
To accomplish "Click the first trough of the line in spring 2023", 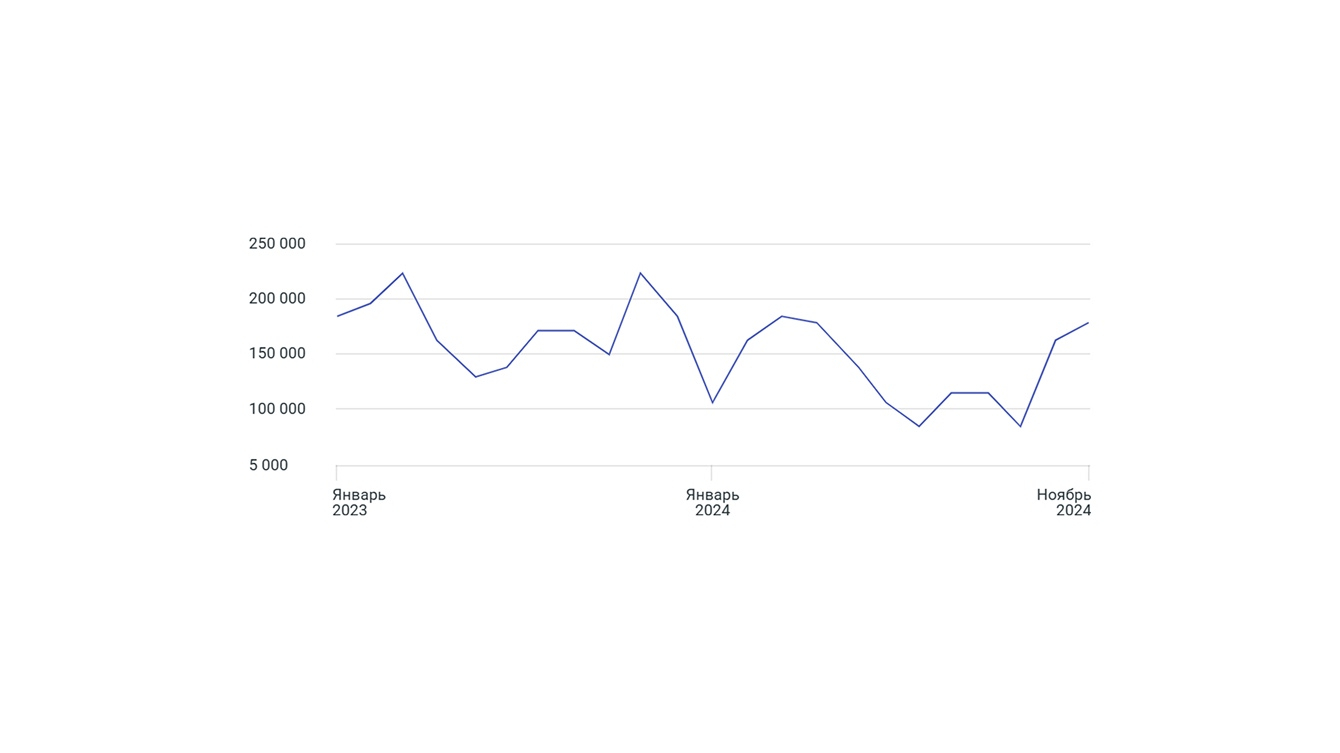I will pyautogui.click(x=475, y=377).
